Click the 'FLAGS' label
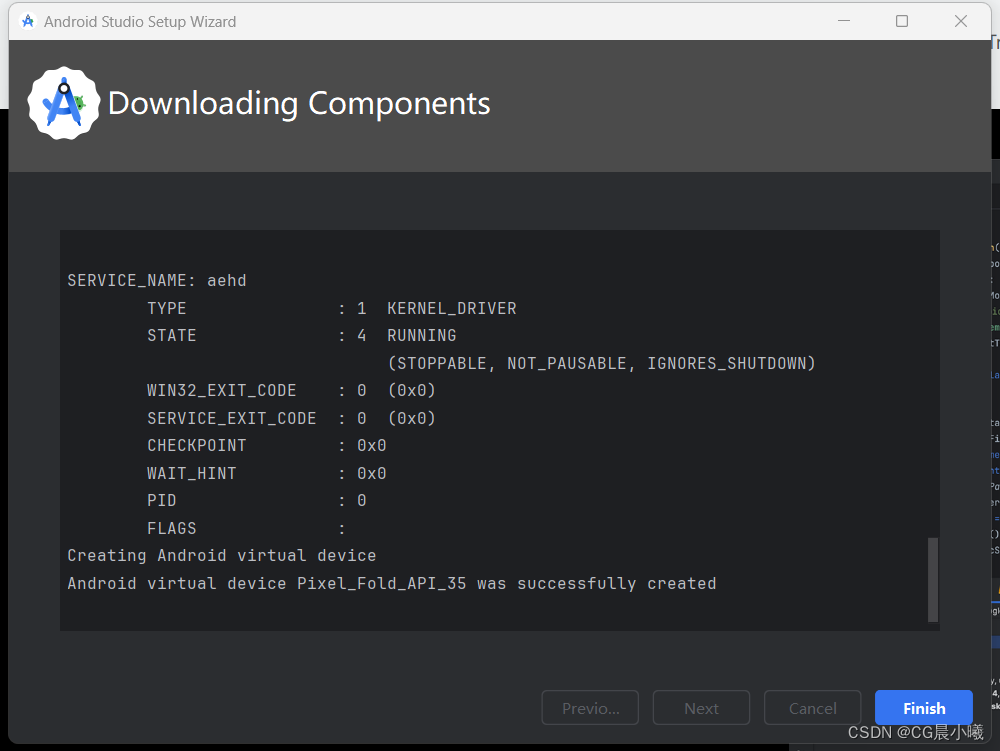Viewport: 1000px width, 751px height. point(172,529)
